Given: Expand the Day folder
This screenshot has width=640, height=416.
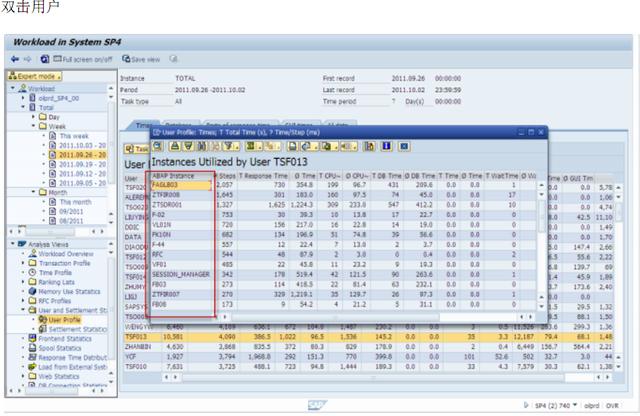Looking at the screenshot, I should coord(33,117).
